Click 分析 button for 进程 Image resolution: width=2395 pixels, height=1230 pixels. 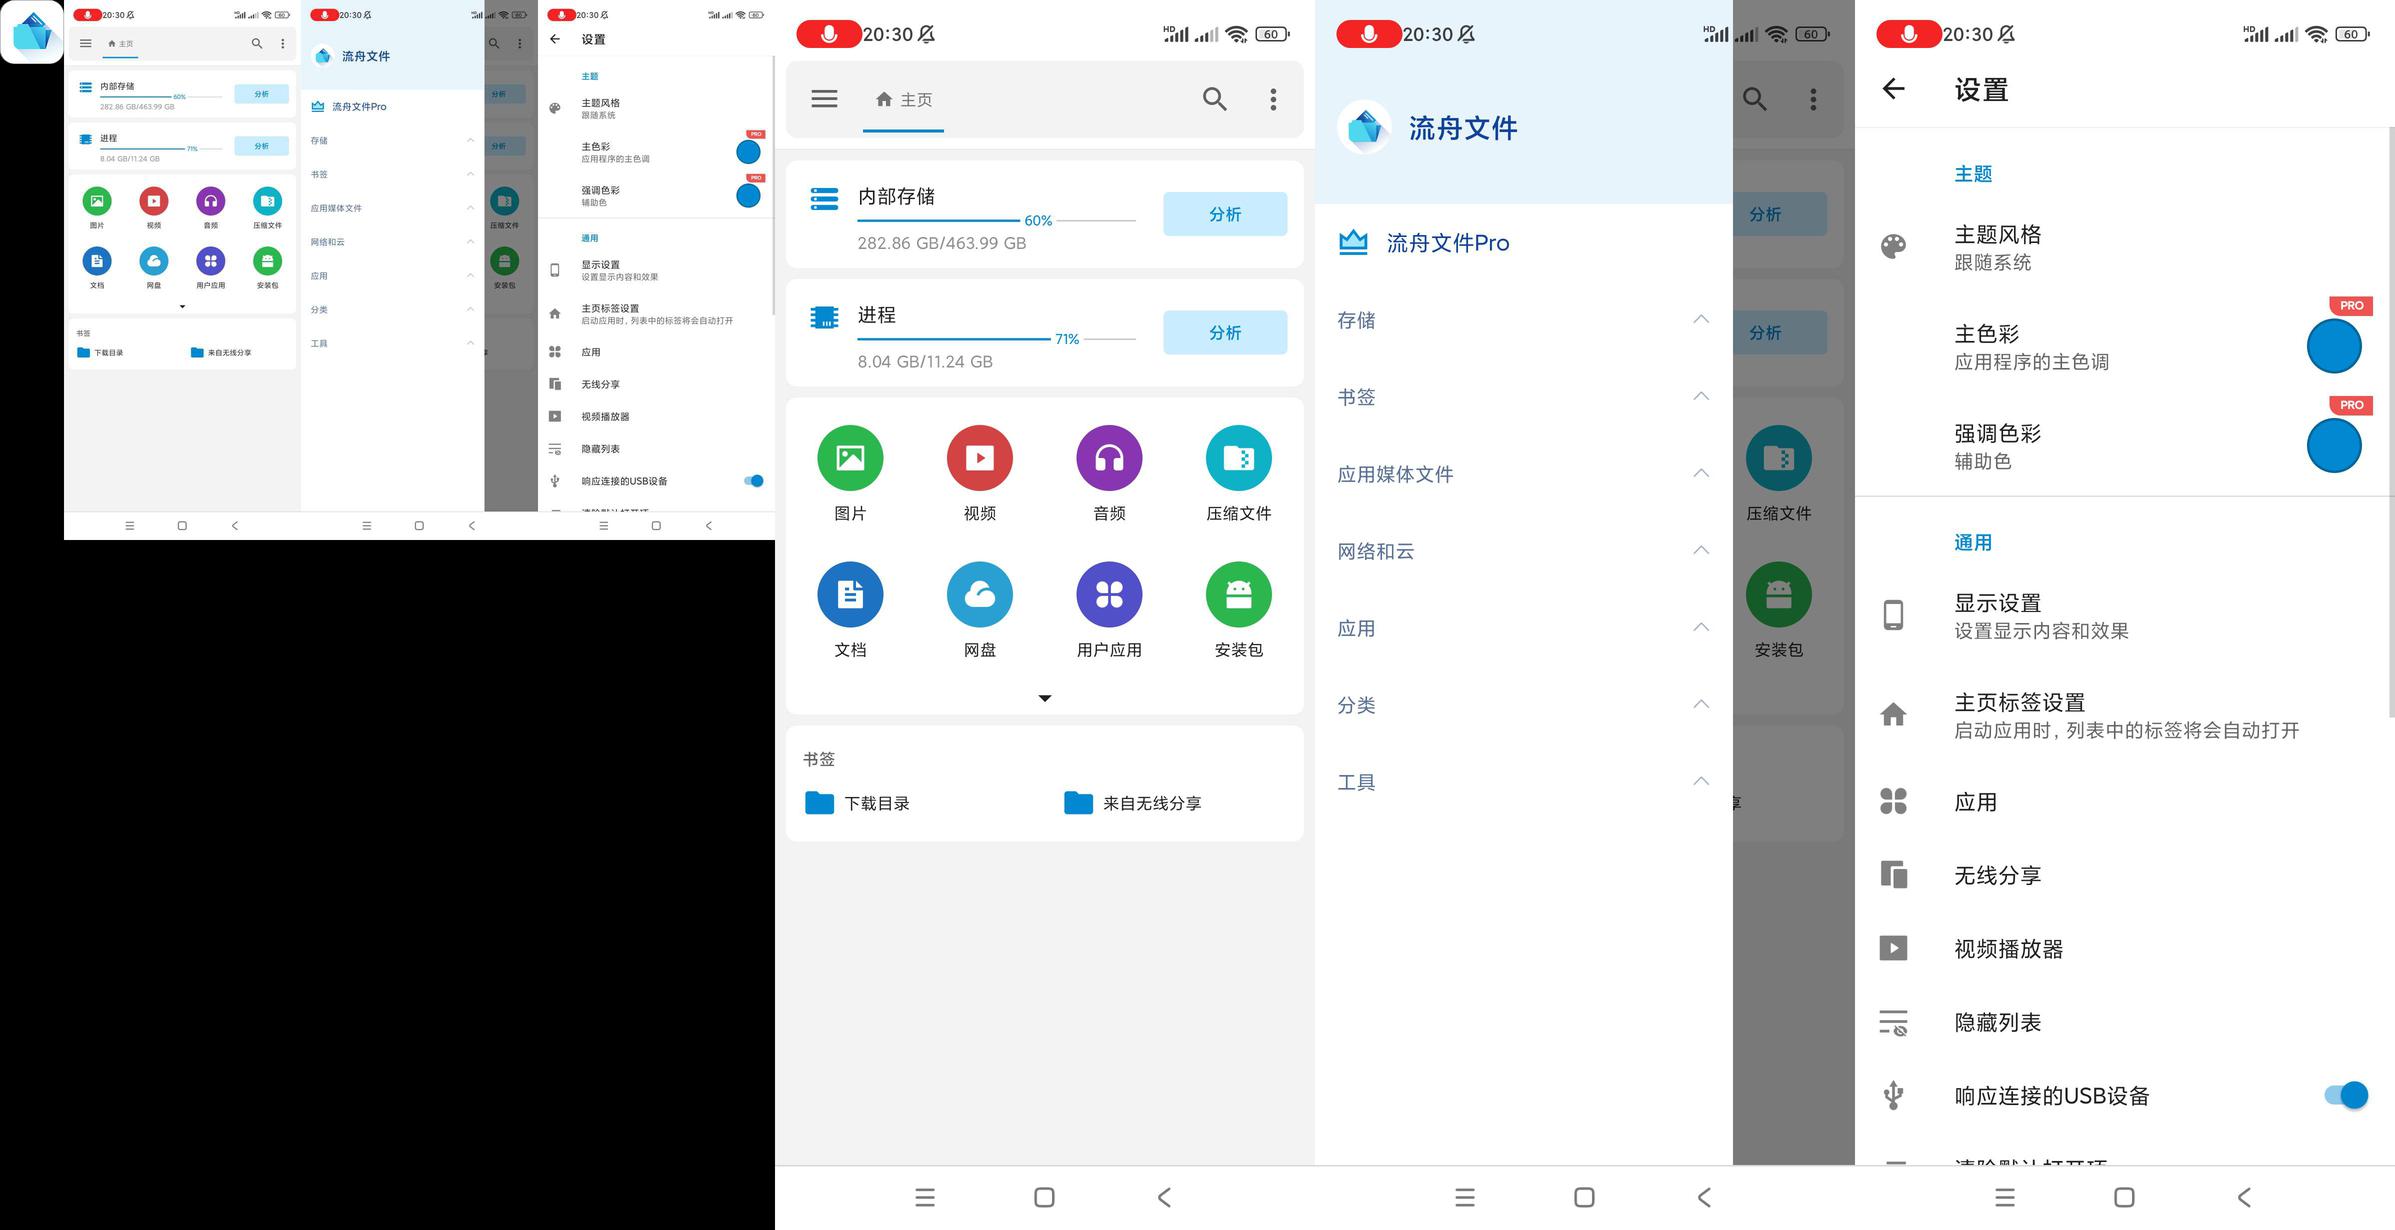coord(1225,332)
